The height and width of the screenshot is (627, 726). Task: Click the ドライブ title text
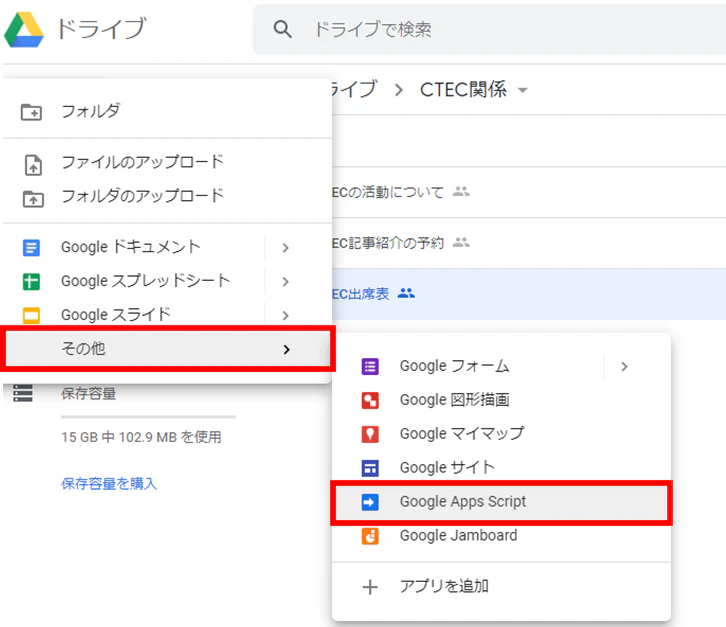point(102,29)
